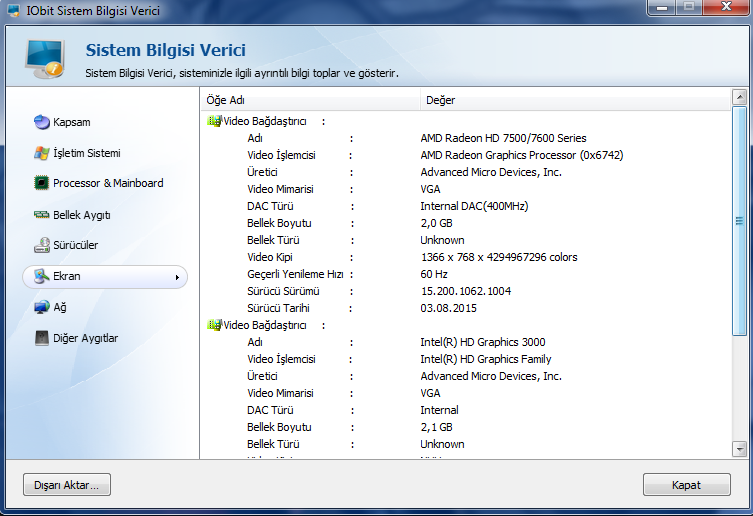Click the Öğe Adı column header
Screen dimensions: 753x516
click(311, 100)
